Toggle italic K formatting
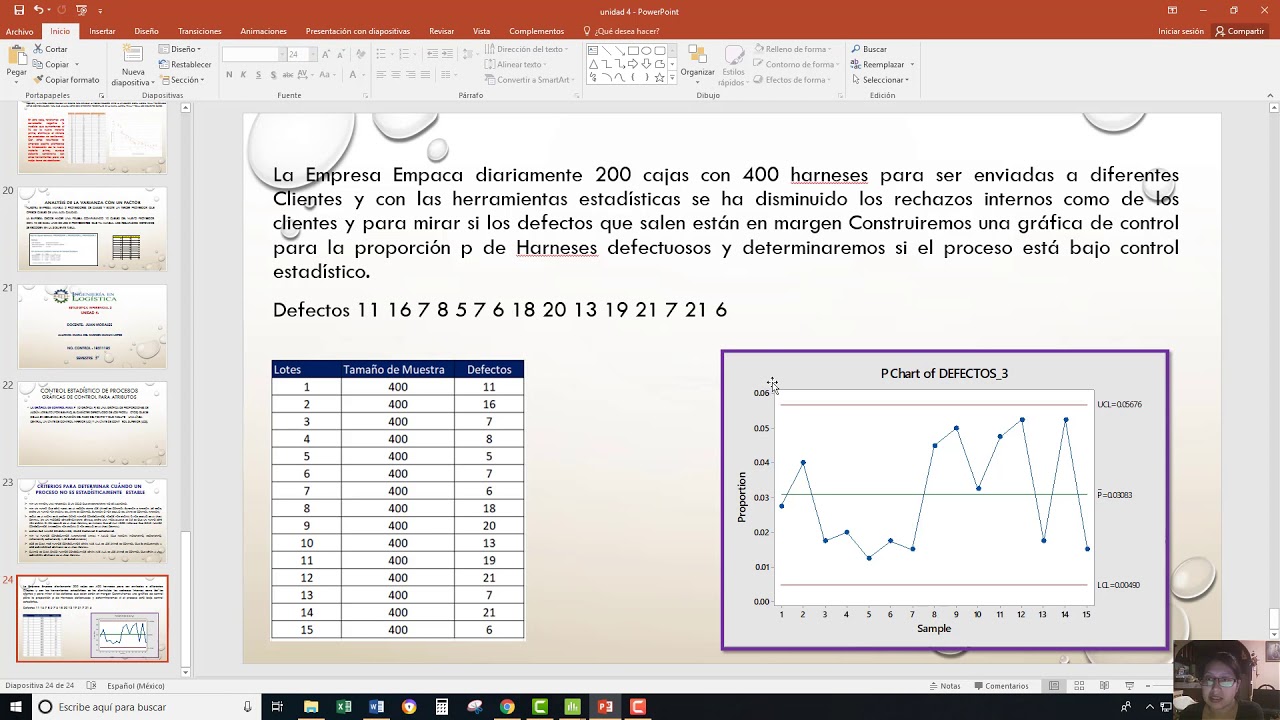This screenshot has height=720, width=1280. (x=244, y=75)
